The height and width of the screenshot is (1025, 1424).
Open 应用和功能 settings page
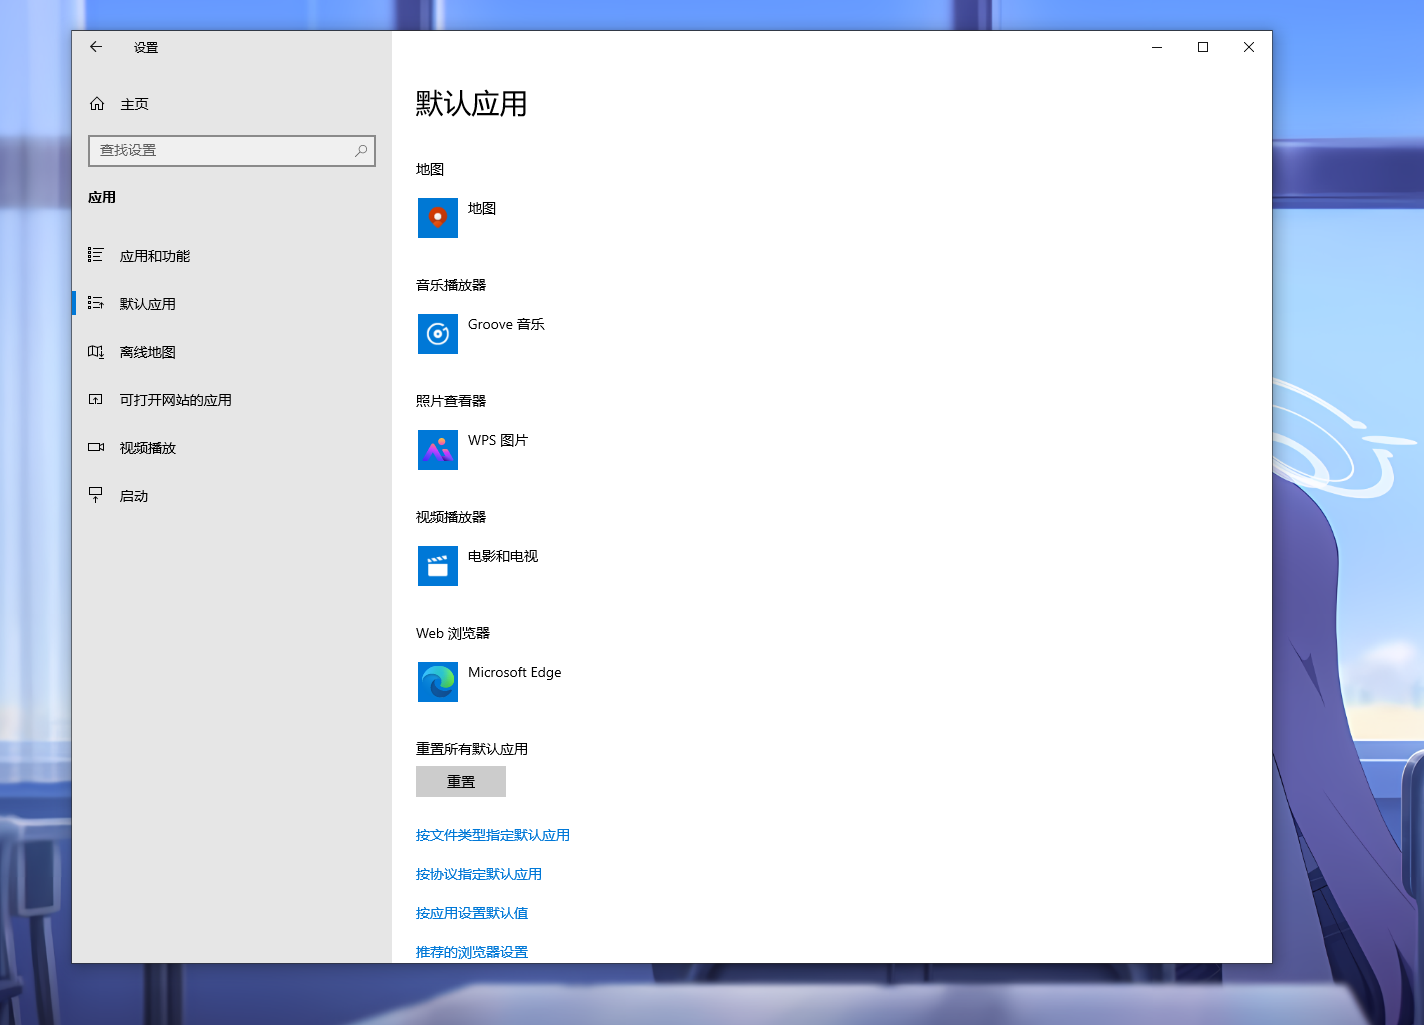232,256
